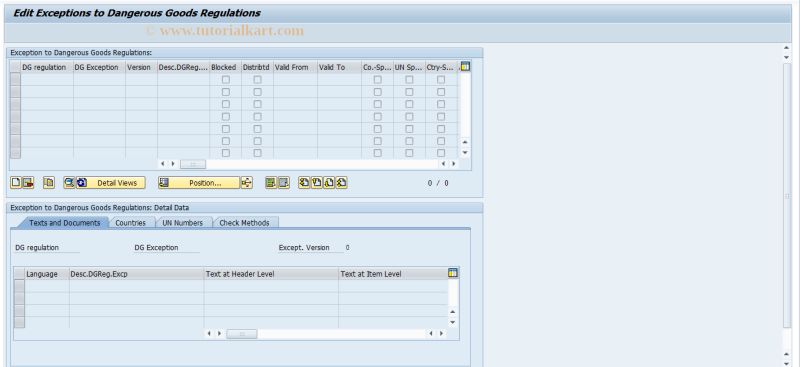The image size is (800, 367).
Task: Go to last page icon
Action: point(341,183)
